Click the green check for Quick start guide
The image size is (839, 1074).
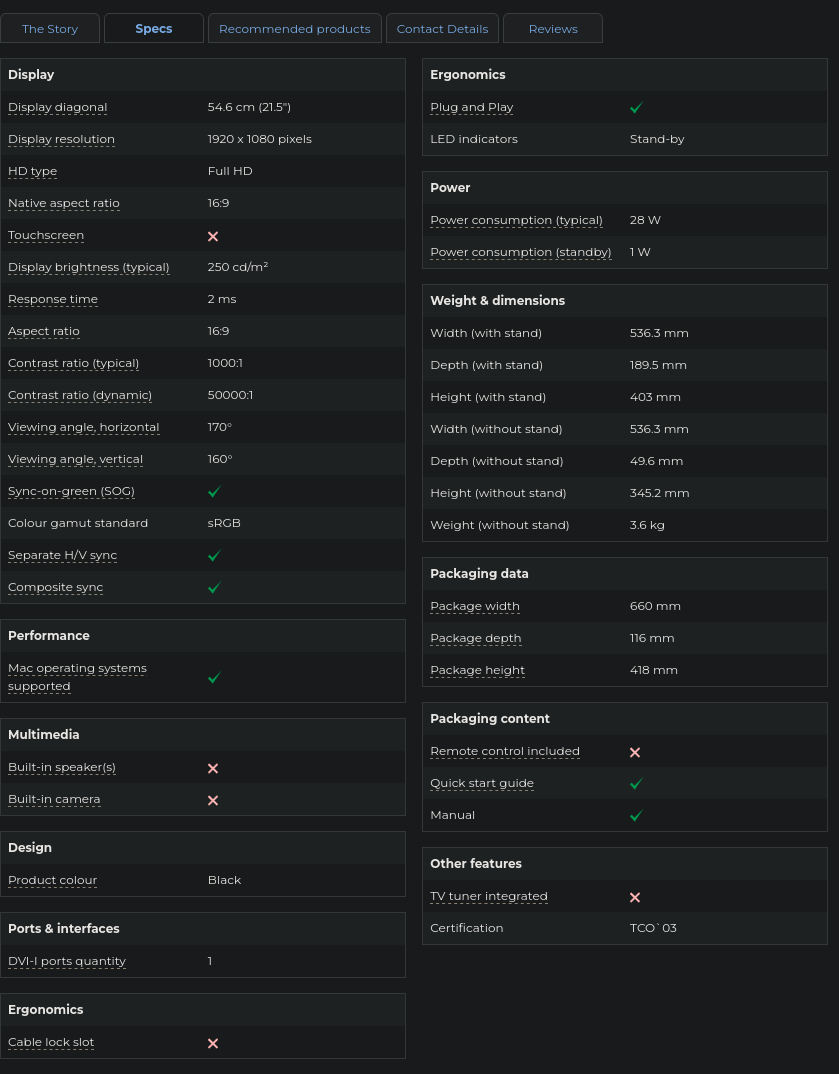point(636,784)
